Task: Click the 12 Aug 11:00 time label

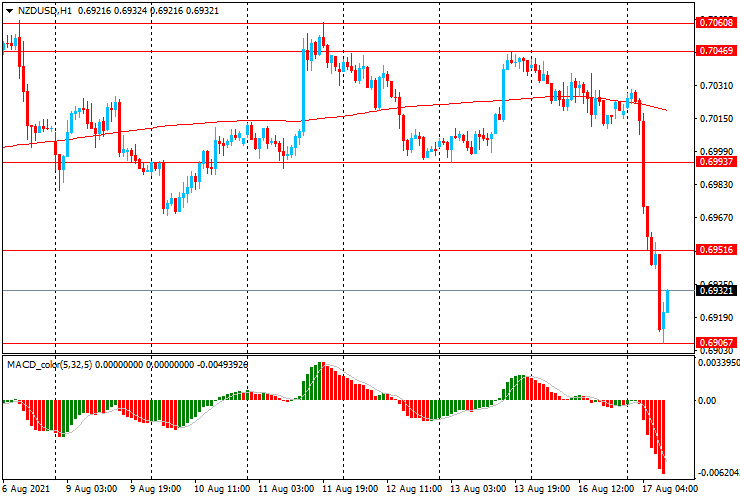Action: (x=414, y=489)
